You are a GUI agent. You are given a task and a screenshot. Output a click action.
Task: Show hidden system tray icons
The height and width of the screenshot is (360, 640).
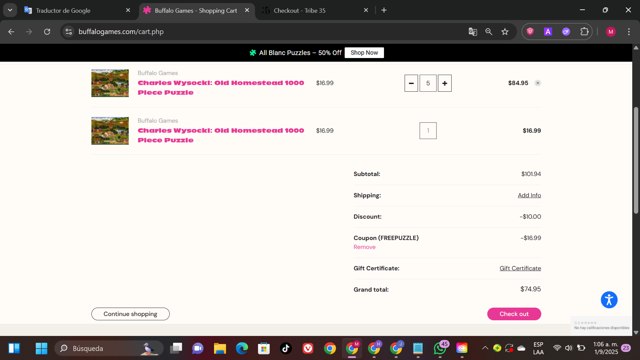(x=484, y=348)
